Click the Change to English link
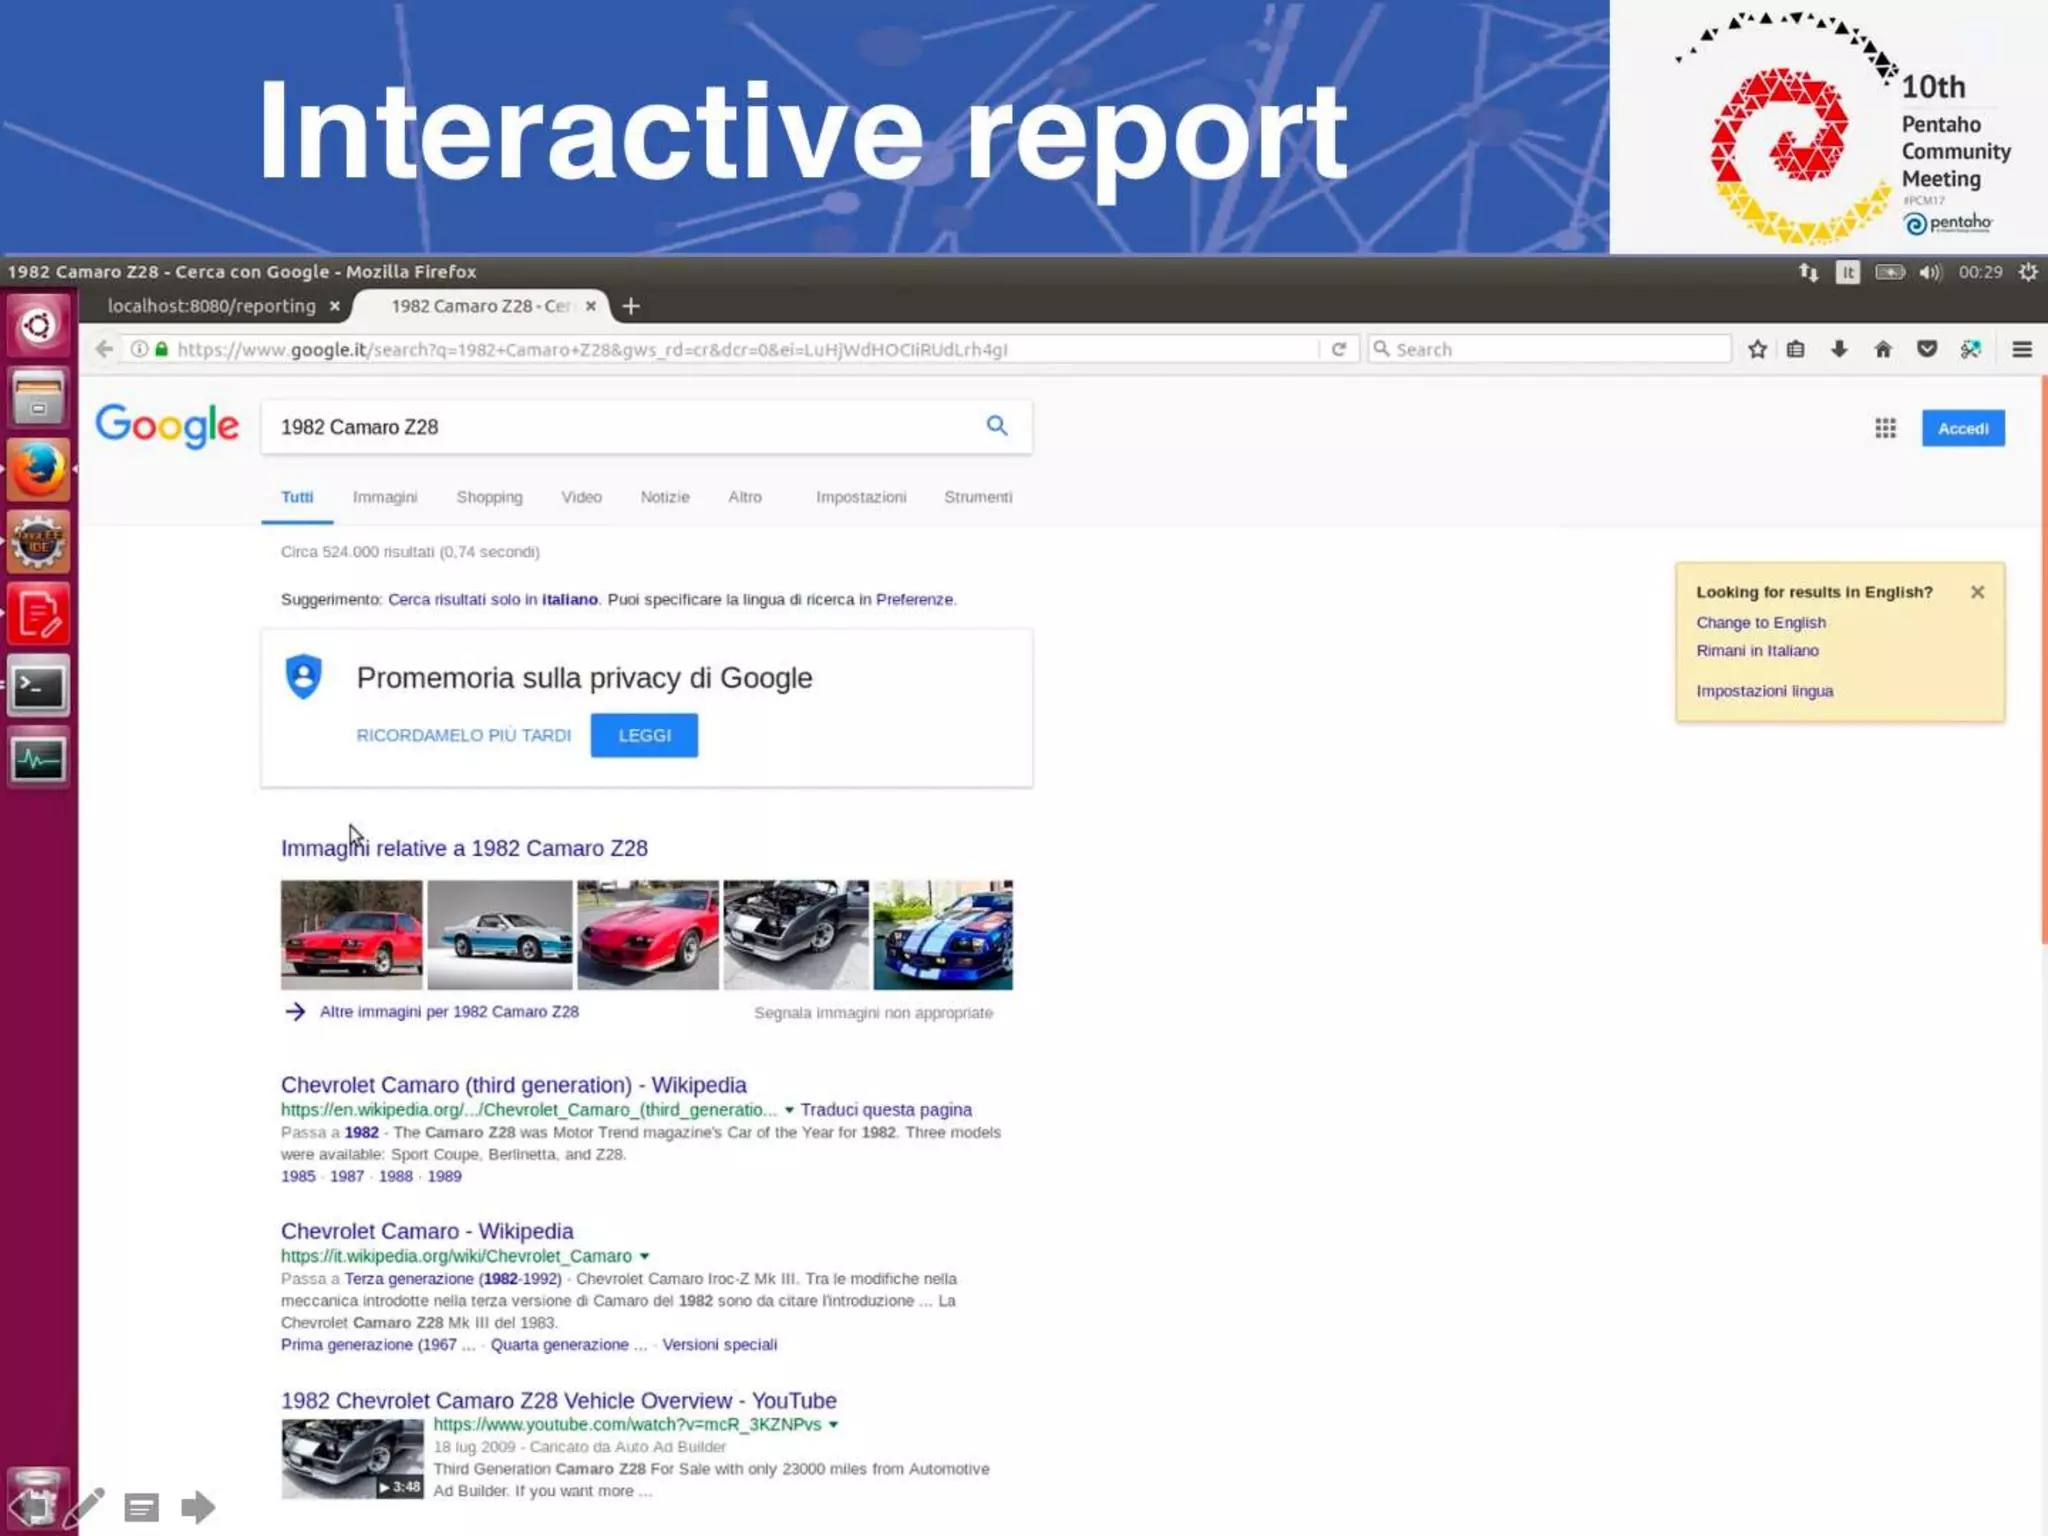The image size is (2048, 1536). [x=1760, y=622]
